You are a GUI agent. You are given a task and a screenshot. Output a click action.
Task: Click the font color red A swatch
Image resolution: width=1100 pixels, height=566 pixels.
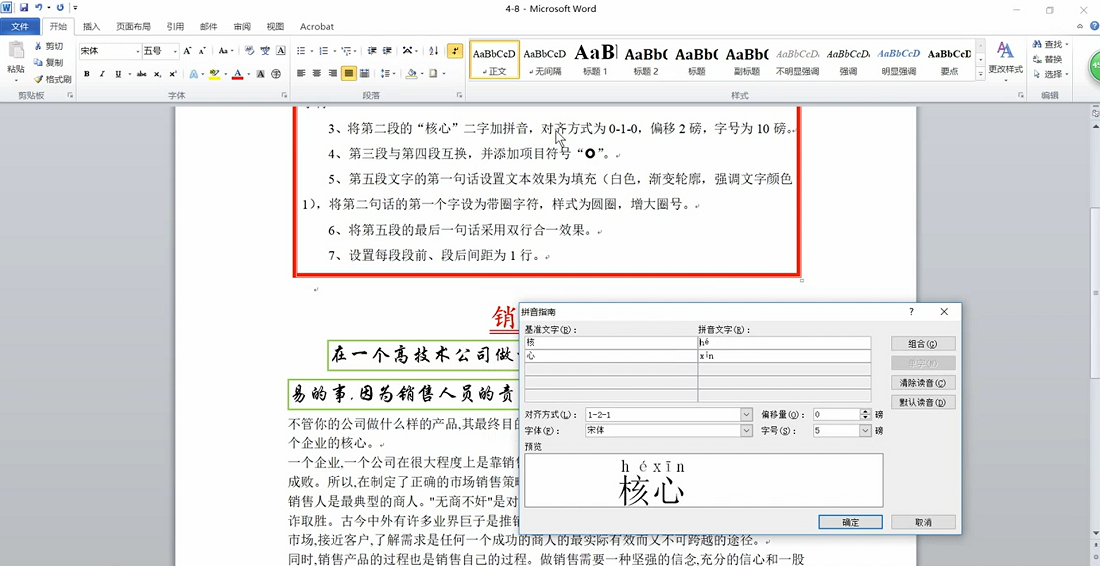click(x=238, y=73)
